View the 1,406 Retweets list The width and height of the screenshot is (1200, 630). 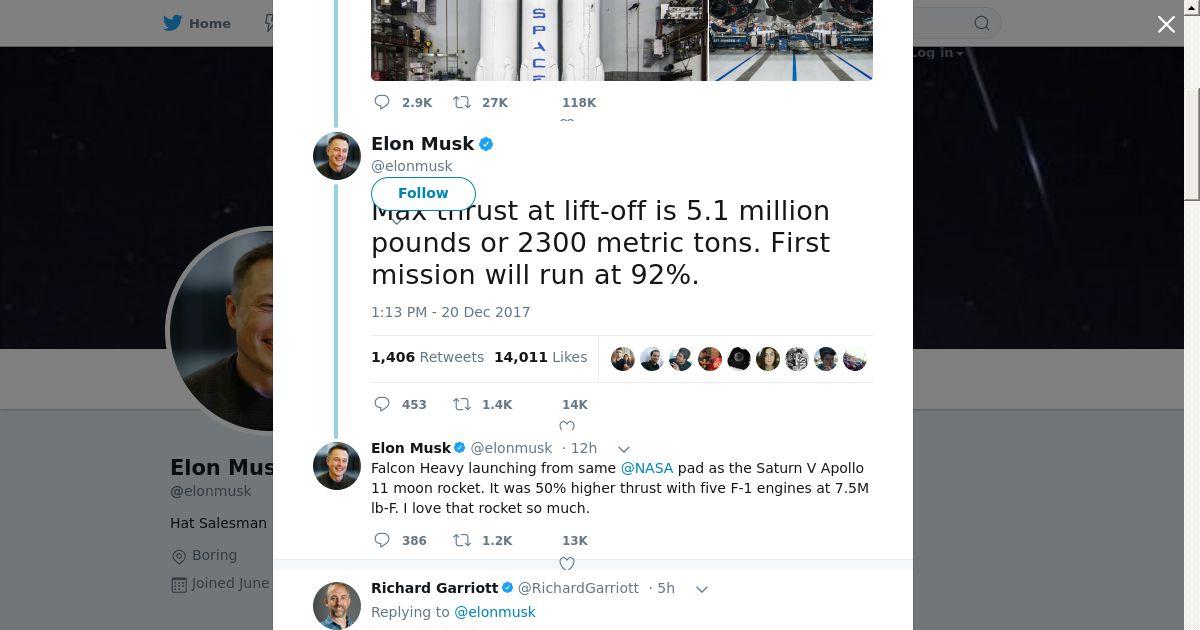(x=427, y=357)
